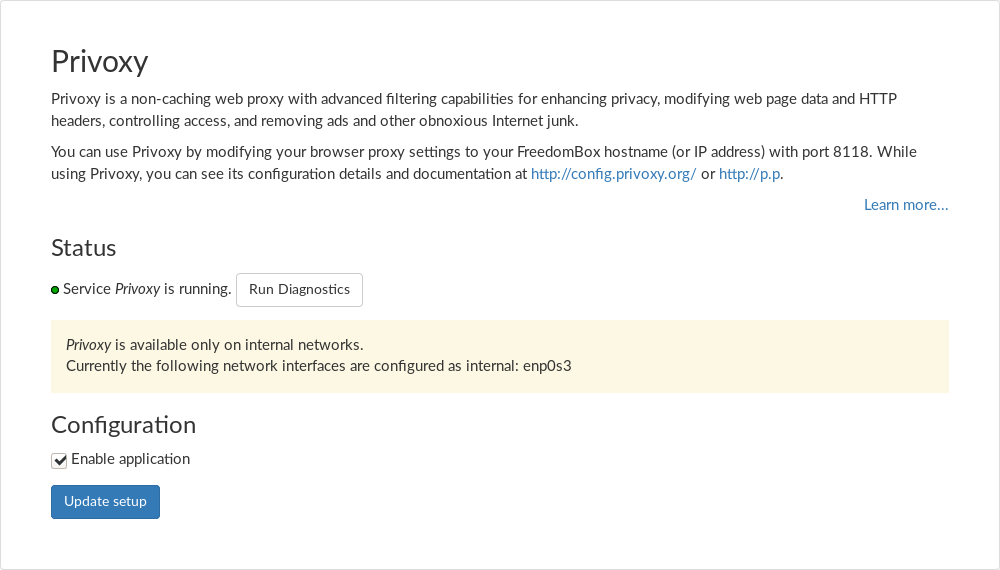Click italic Privoxy word in yellow notice
Image resolution: width=1000 pixels, height=570 pixels.
point(88,345)
